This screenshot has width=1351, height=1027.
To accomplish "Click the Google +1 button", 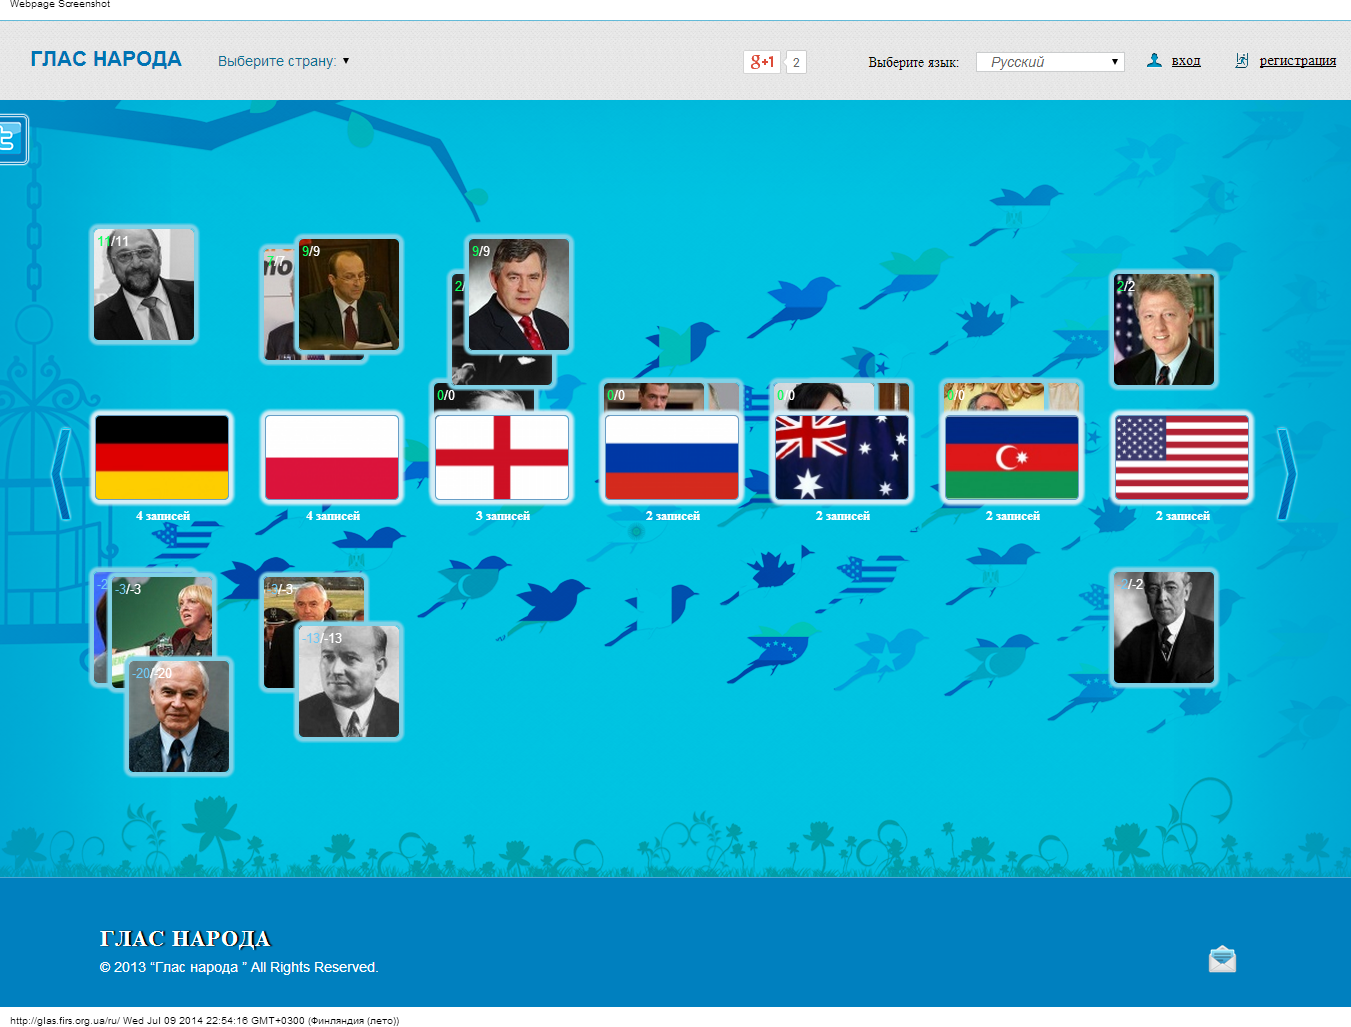I will tap(762, 62).
